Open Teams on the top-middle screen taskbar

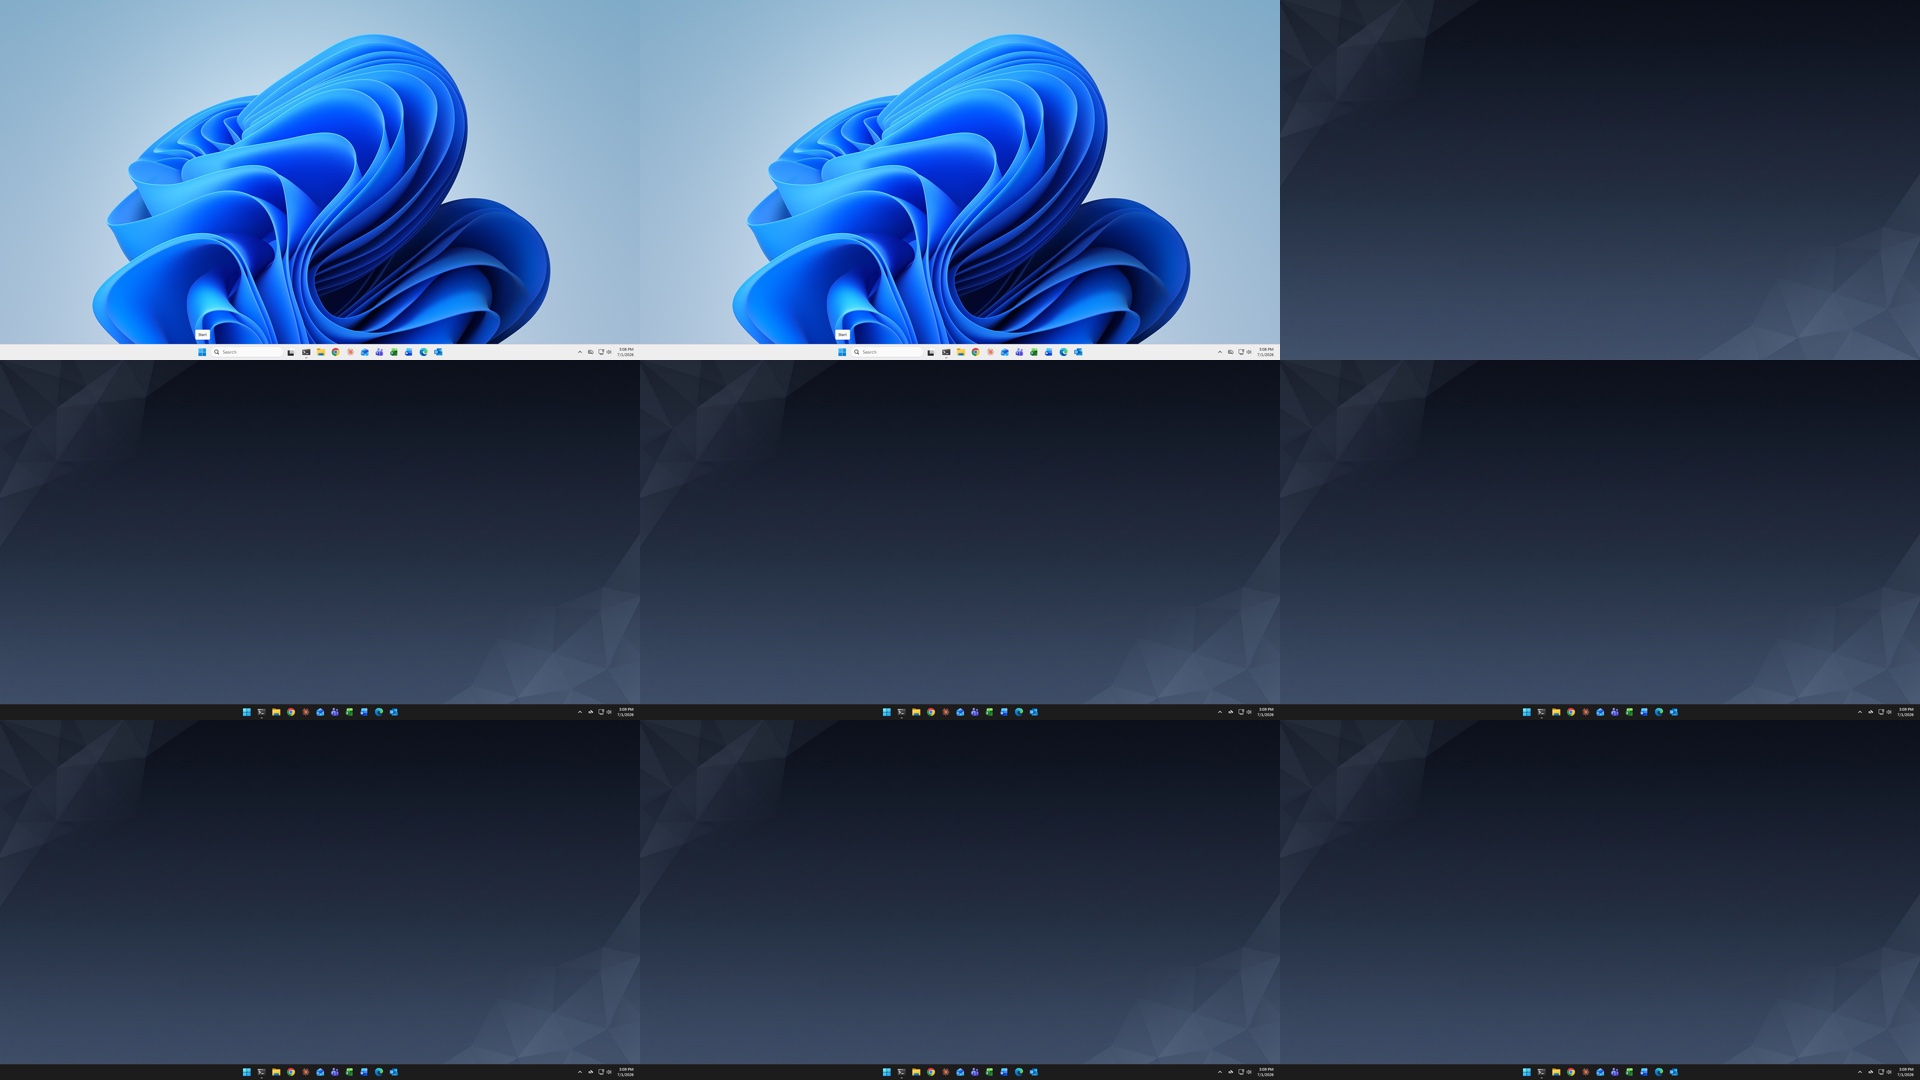tap(1019, 352)
